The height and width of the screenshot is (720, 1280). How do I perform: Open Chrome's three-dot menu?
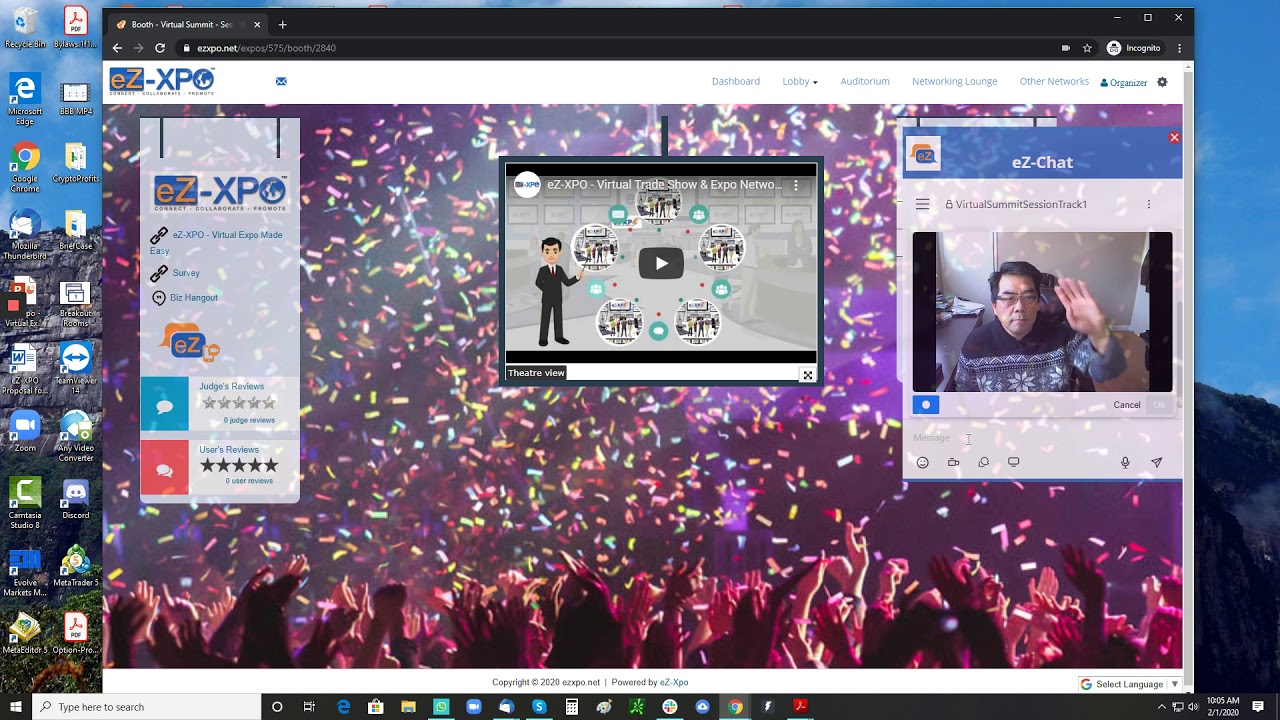pyautogui.click(x=1180, y=48)
